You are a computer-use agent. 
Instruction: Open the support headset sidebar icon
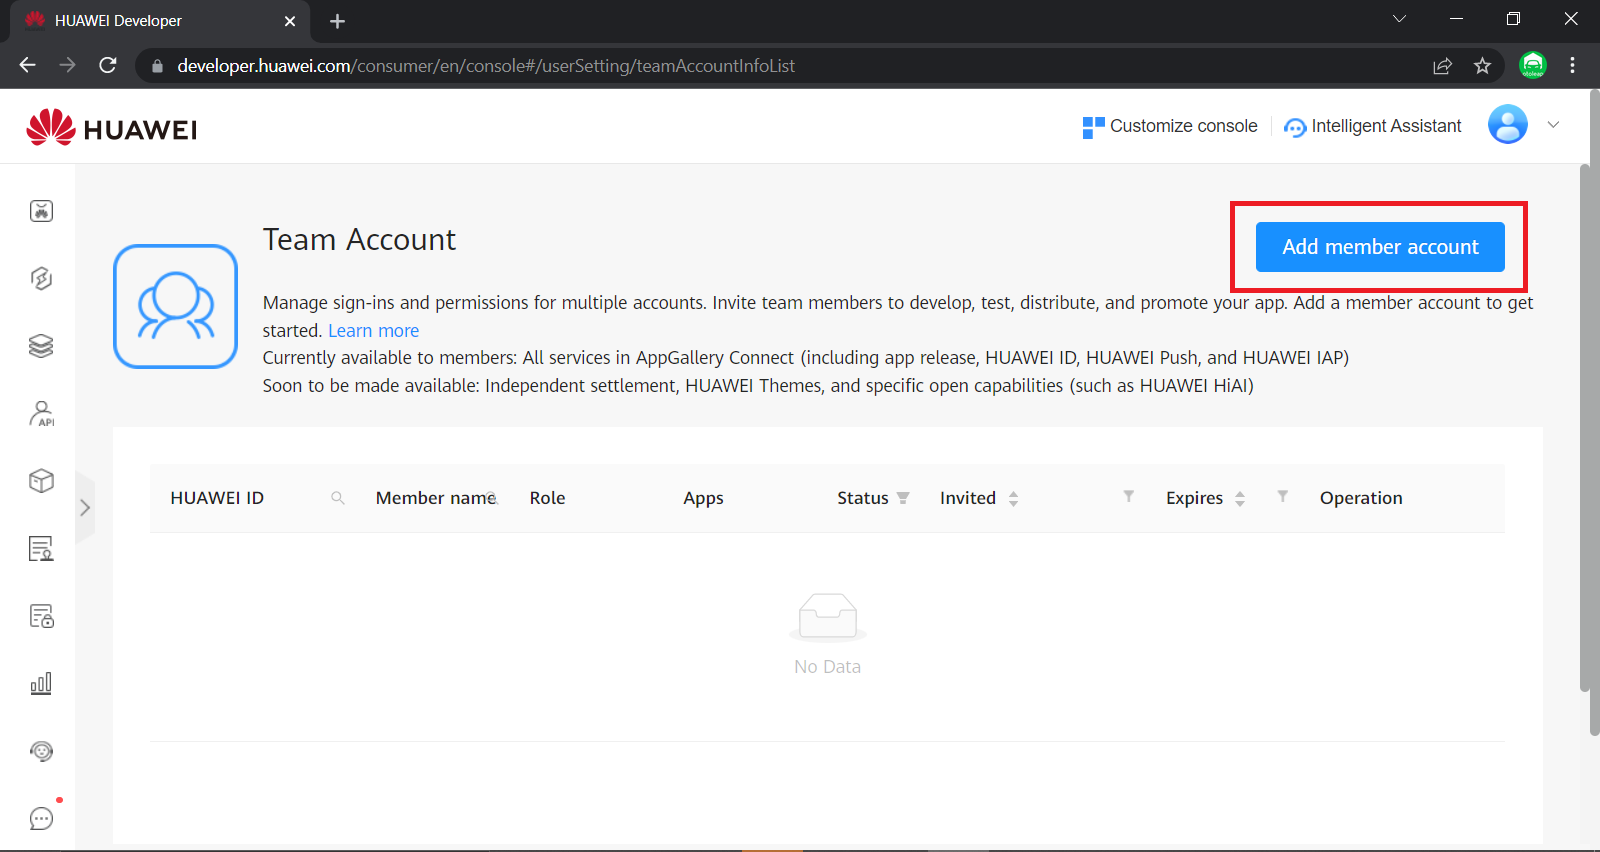41,751
